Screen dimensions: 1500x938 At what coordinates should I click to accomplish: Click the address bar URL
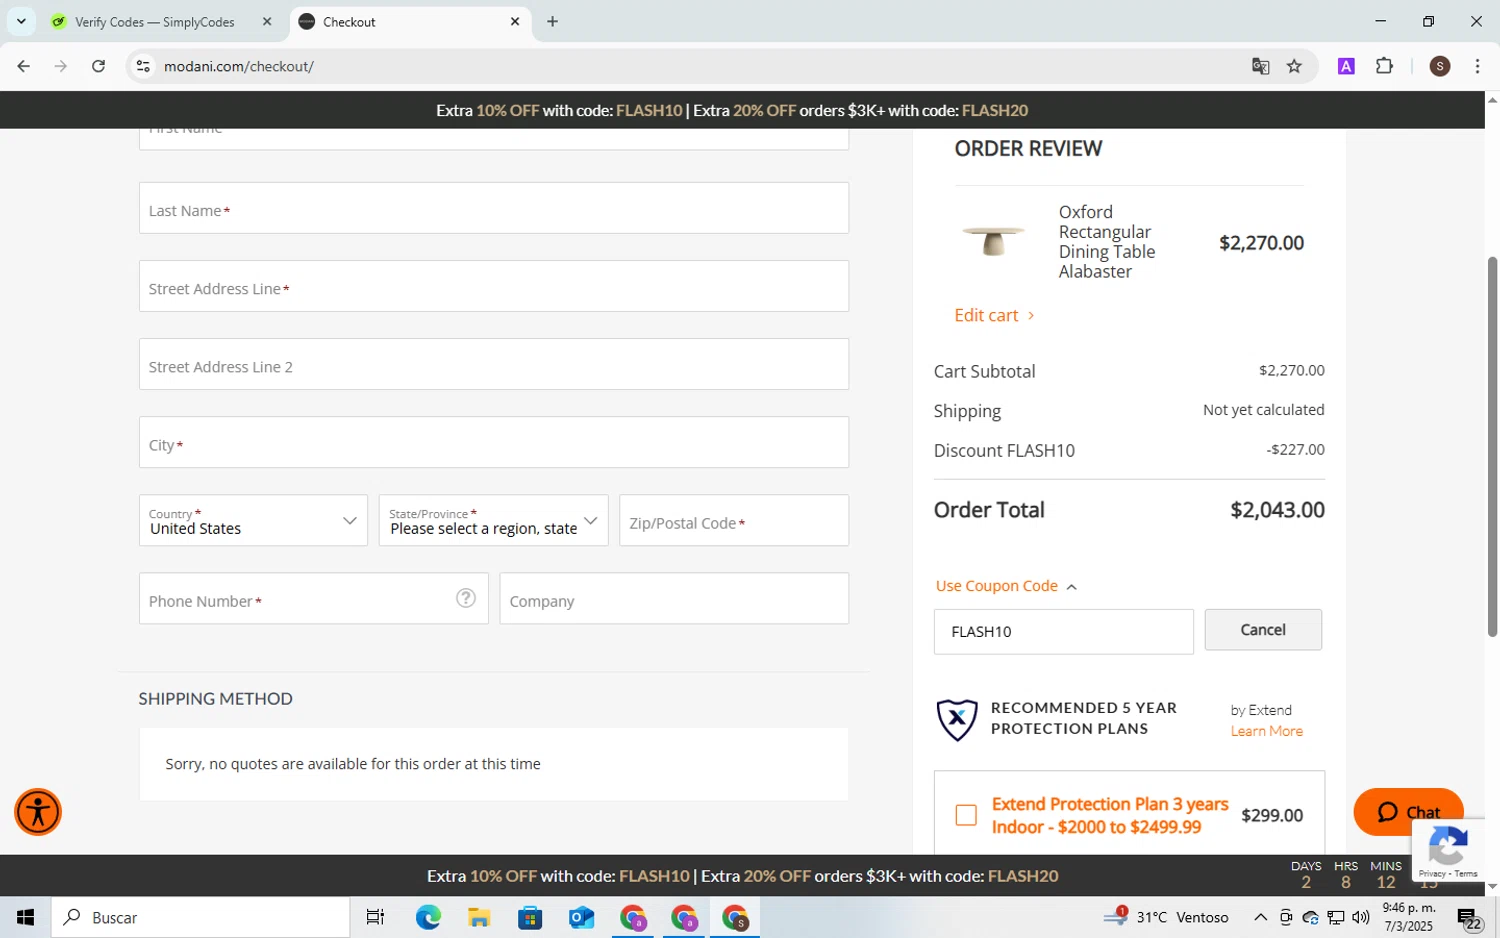coord(239,66)
